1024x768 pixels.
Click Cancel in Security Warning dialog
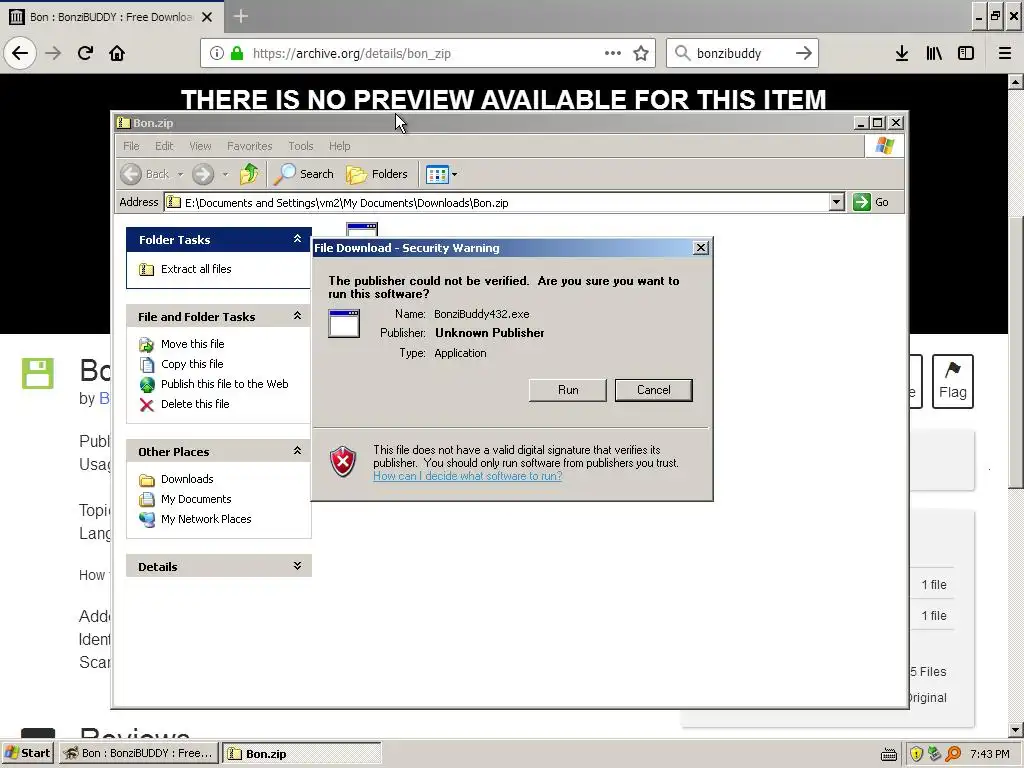(x=654, y=390)
